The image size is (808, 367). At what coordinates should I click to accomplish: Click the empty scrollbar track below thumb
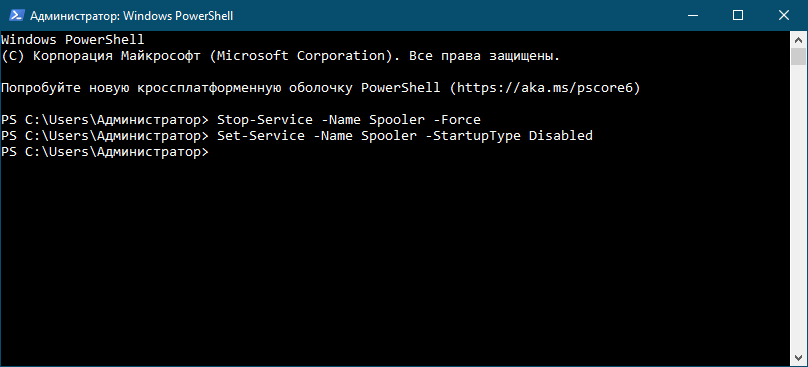click(x=799, y=208)
